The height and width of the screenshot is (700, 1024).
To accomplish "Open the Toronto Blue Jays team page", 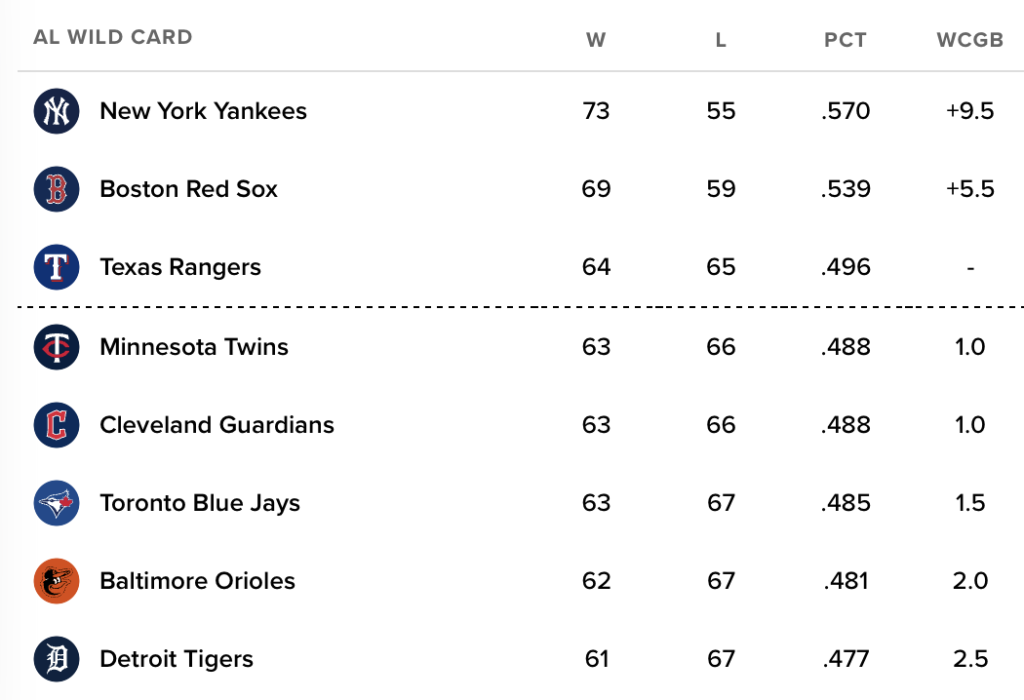I will pyautogui.click(x=200, y=503).
